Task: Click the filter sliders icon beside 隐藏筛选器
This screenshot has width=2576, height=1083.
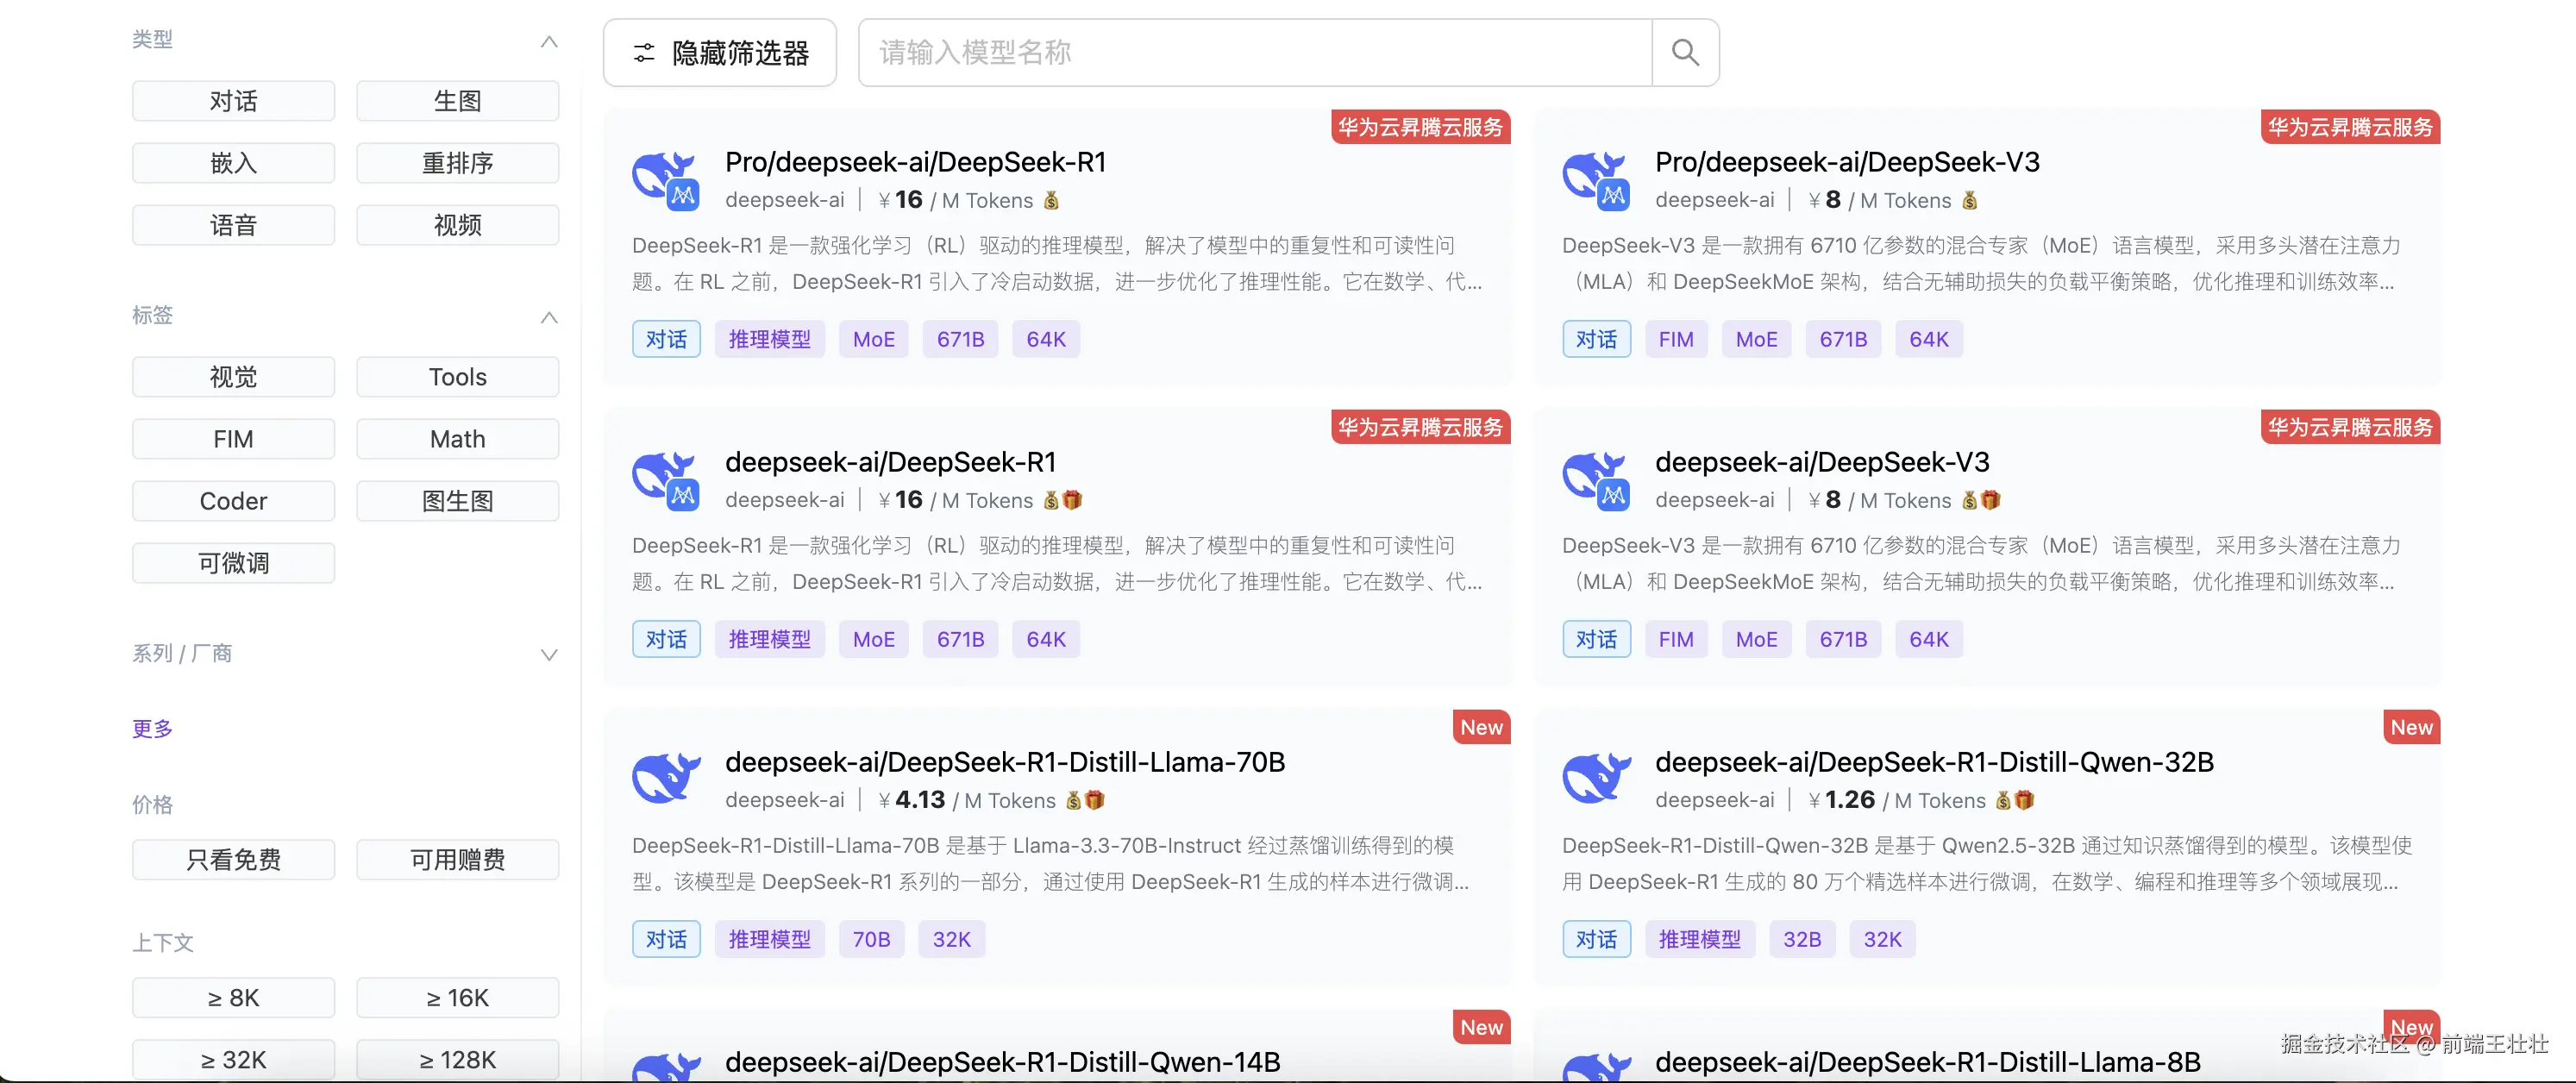Action: tap(644, 53)
